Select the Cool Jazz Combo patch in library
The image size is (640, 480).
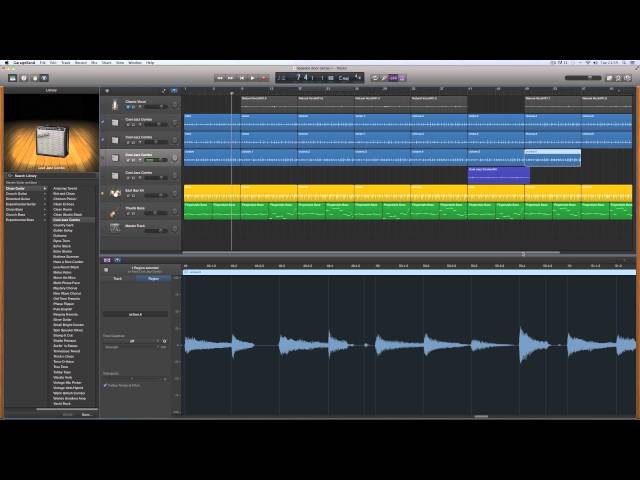[67, 220]
